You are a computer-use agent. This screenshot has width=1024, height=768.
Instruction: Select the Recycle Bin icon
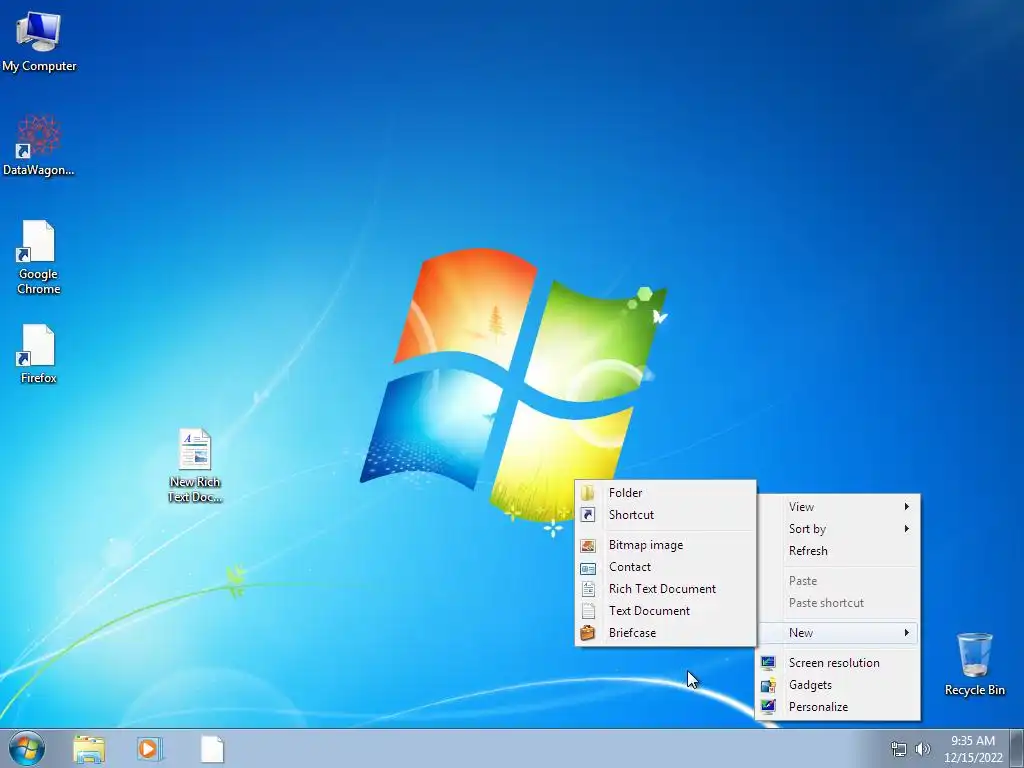974,664
